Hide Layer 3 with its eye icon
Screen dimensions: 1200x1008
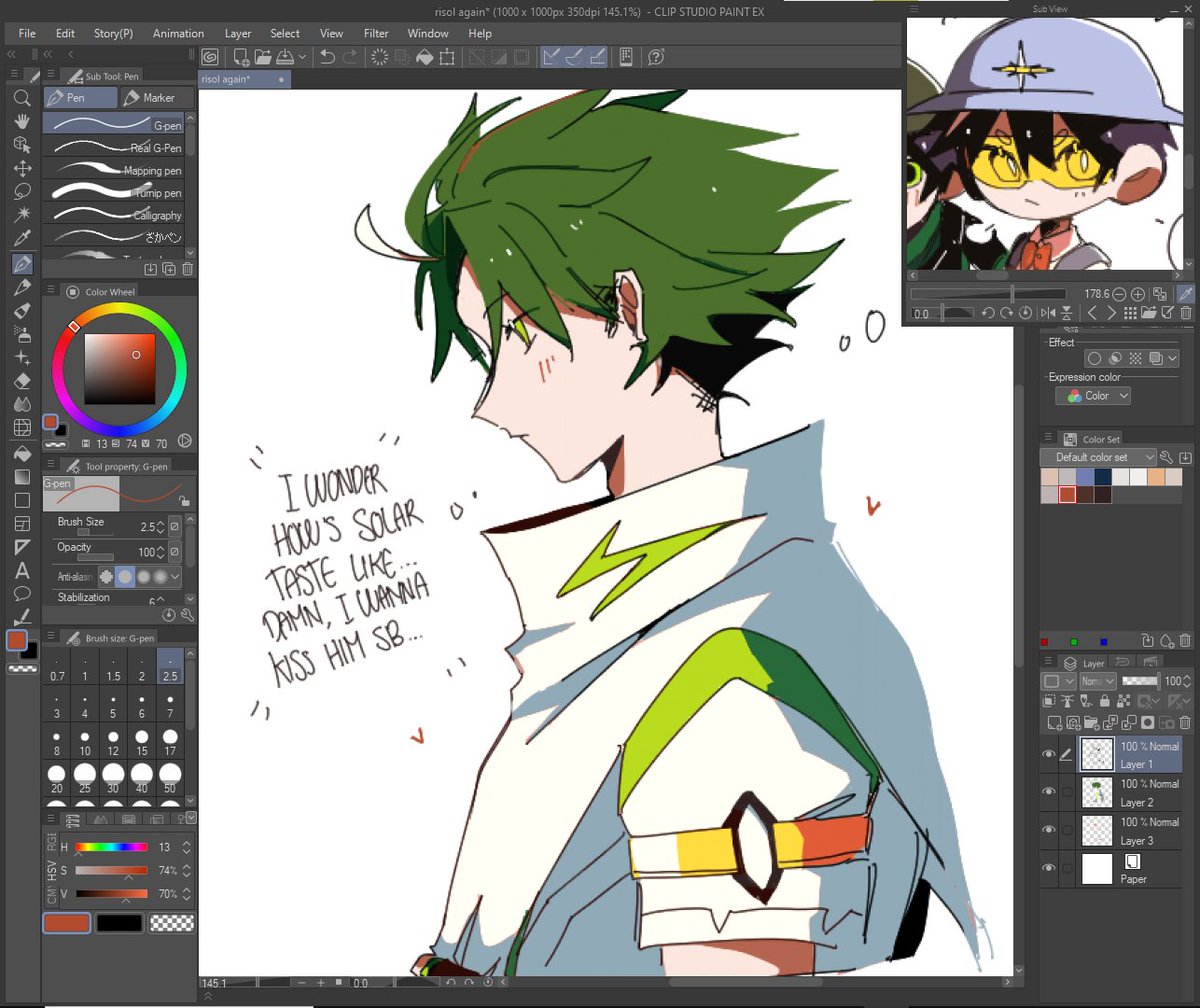point(1049,830)
